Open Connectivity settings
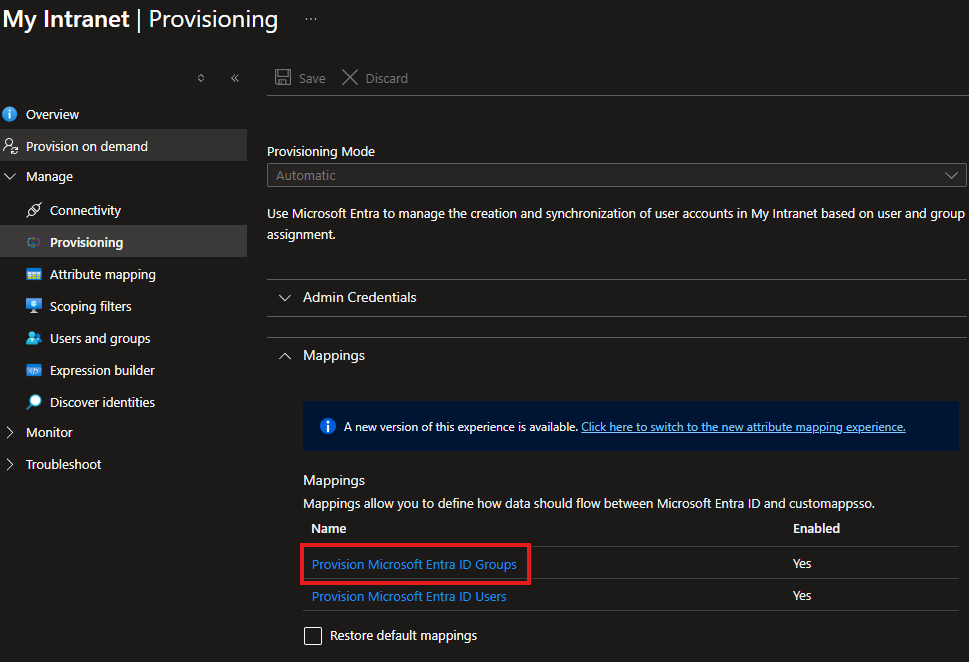Viewport: 969px width, 662px height. (85, 210)
